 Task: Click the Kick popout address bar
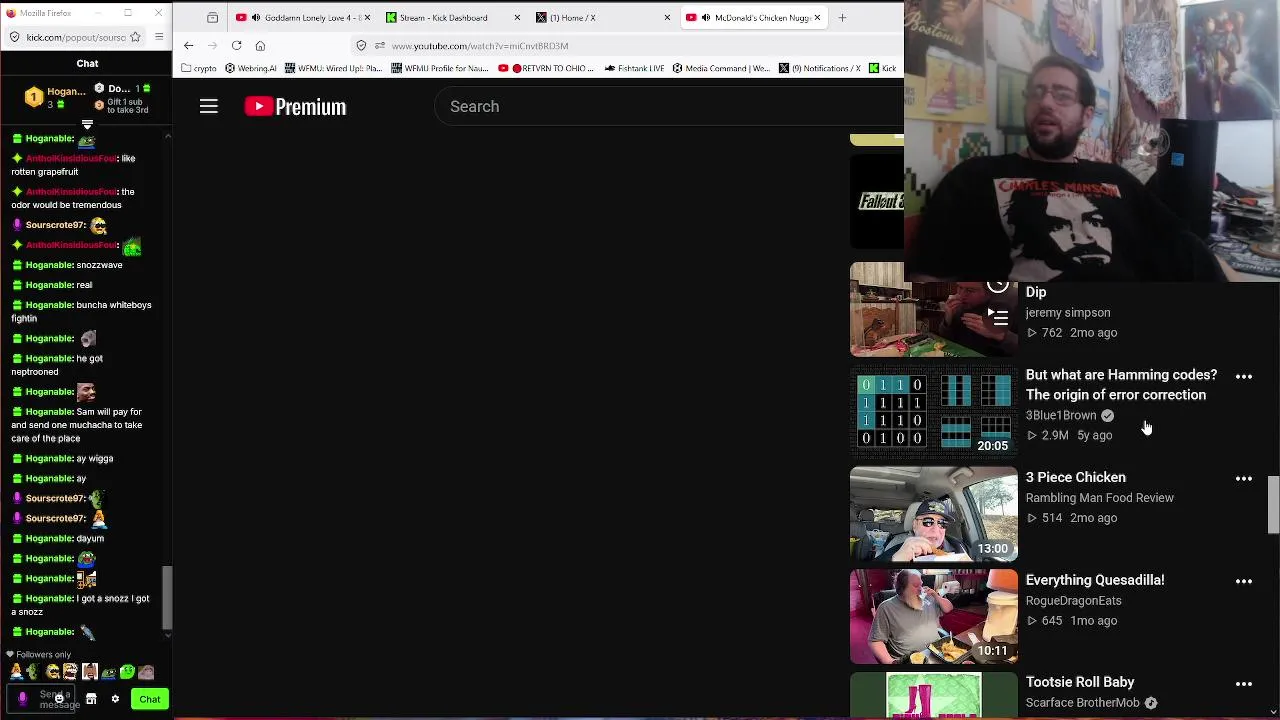(76, 37)
